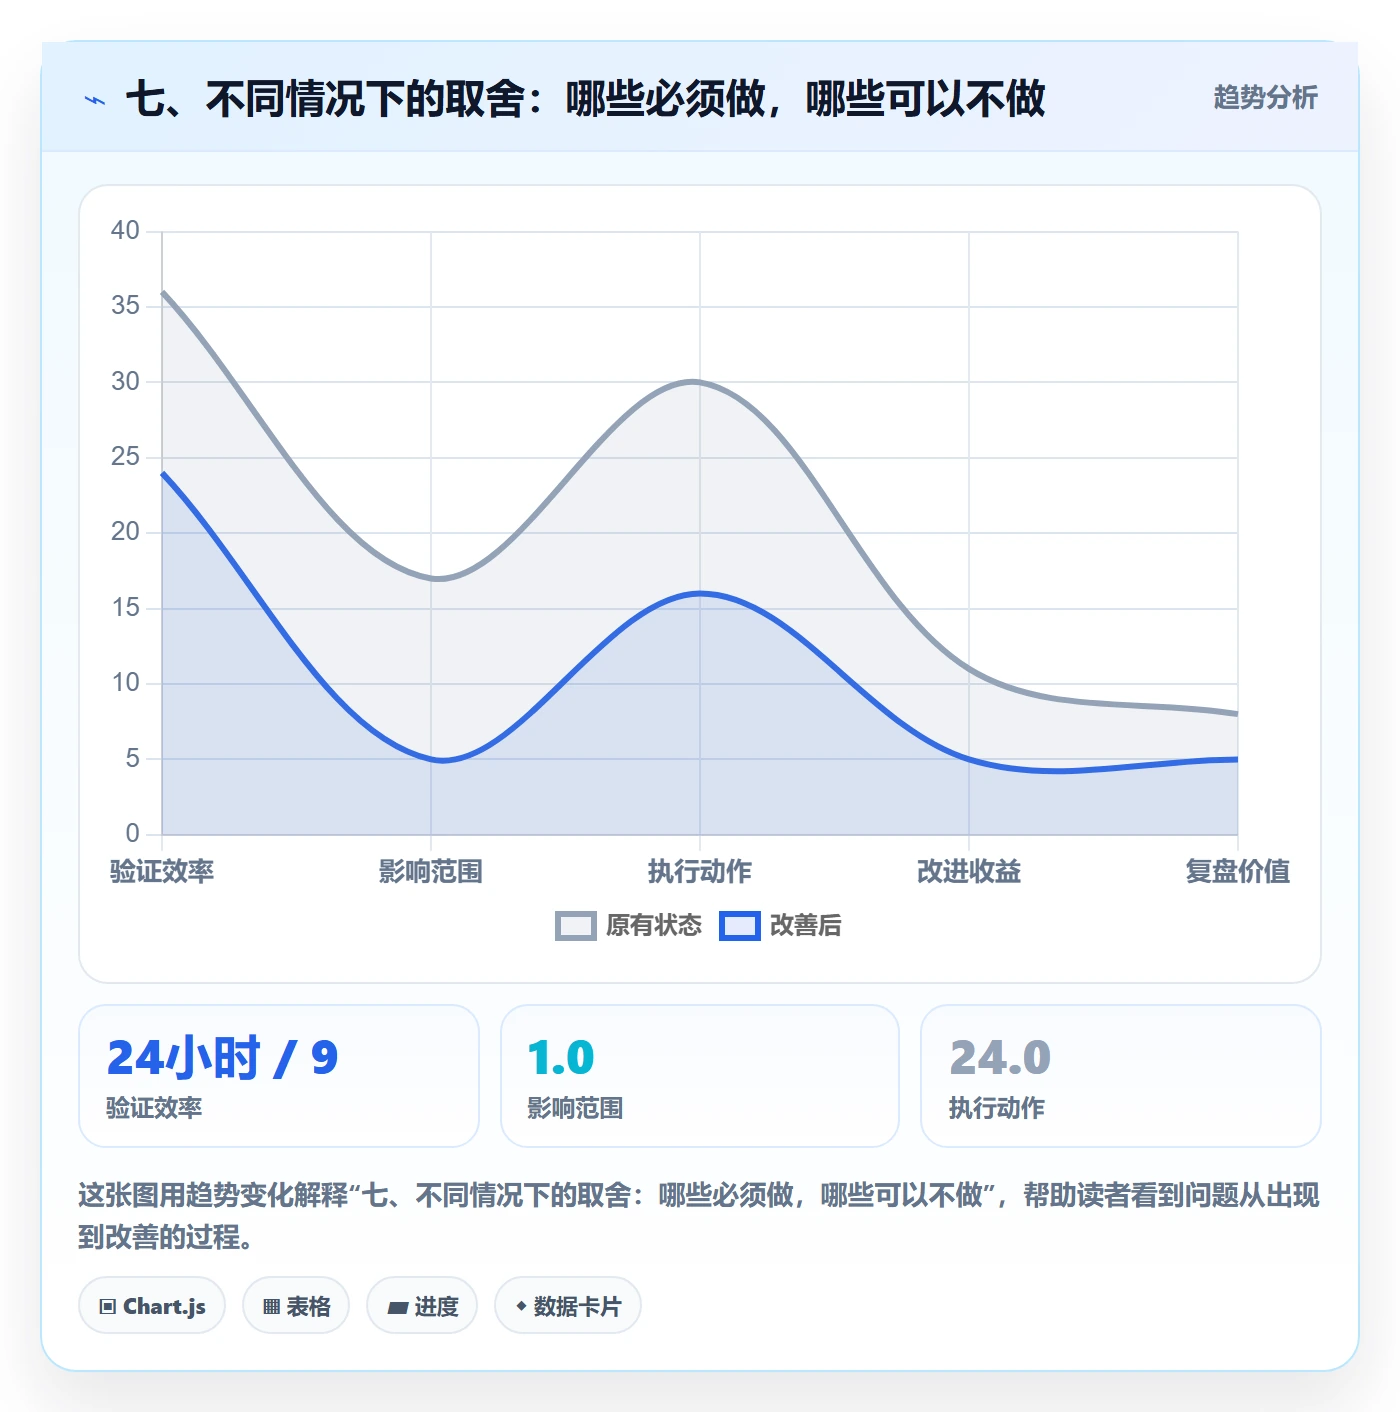Open the 1.0 影响范围 stat card
This screenshot has width=1400, height=1412.
tap(700, 1076)
